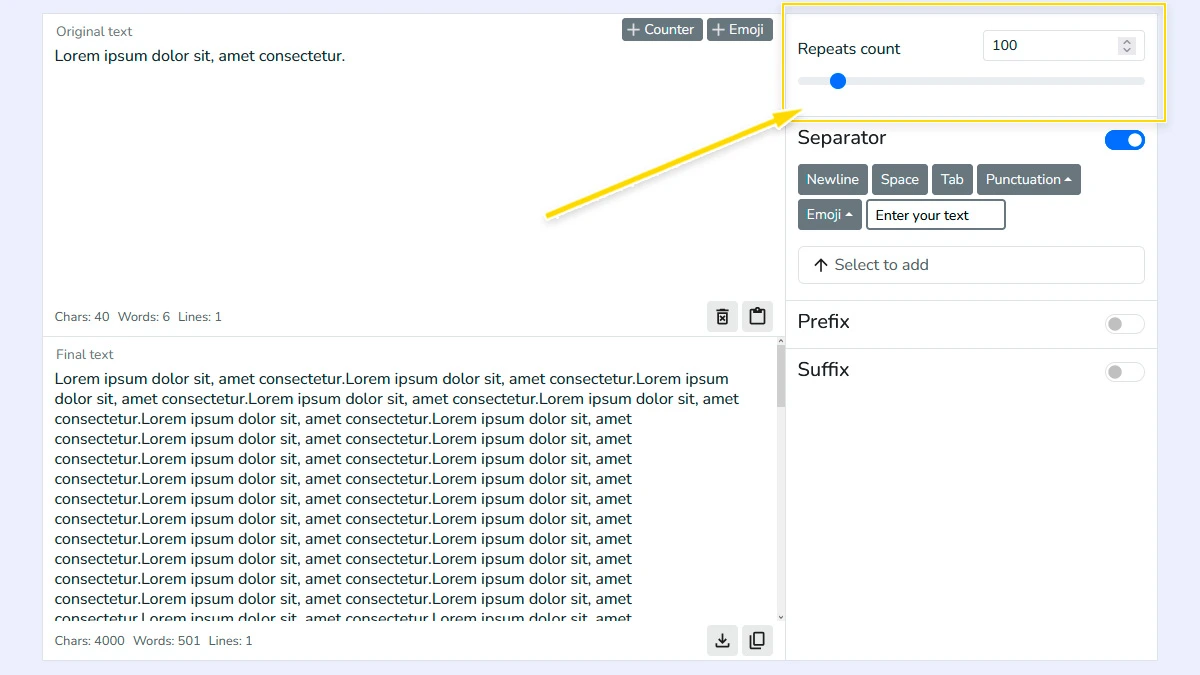Select Tab as the separator
The width and height of the screenshot is (1200, 675).
pyautogui.click(x=952, y=179)
